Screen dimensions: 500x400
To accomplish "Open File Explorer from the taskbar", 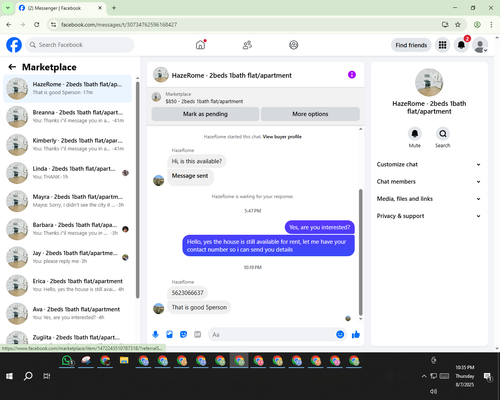I will (124, 361).
